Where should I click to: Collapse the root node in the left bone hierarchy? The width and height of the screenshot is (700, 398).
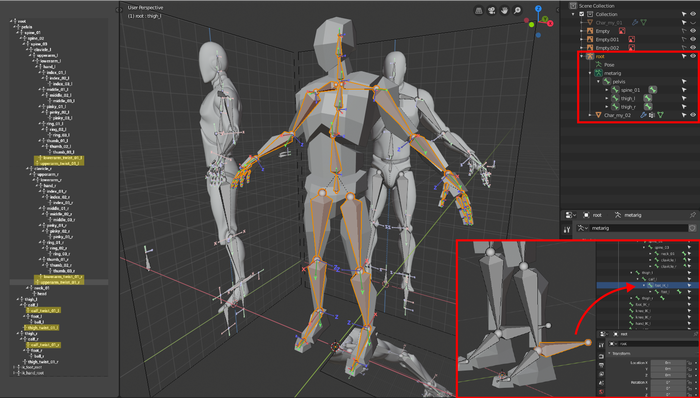tap(12, 21)
